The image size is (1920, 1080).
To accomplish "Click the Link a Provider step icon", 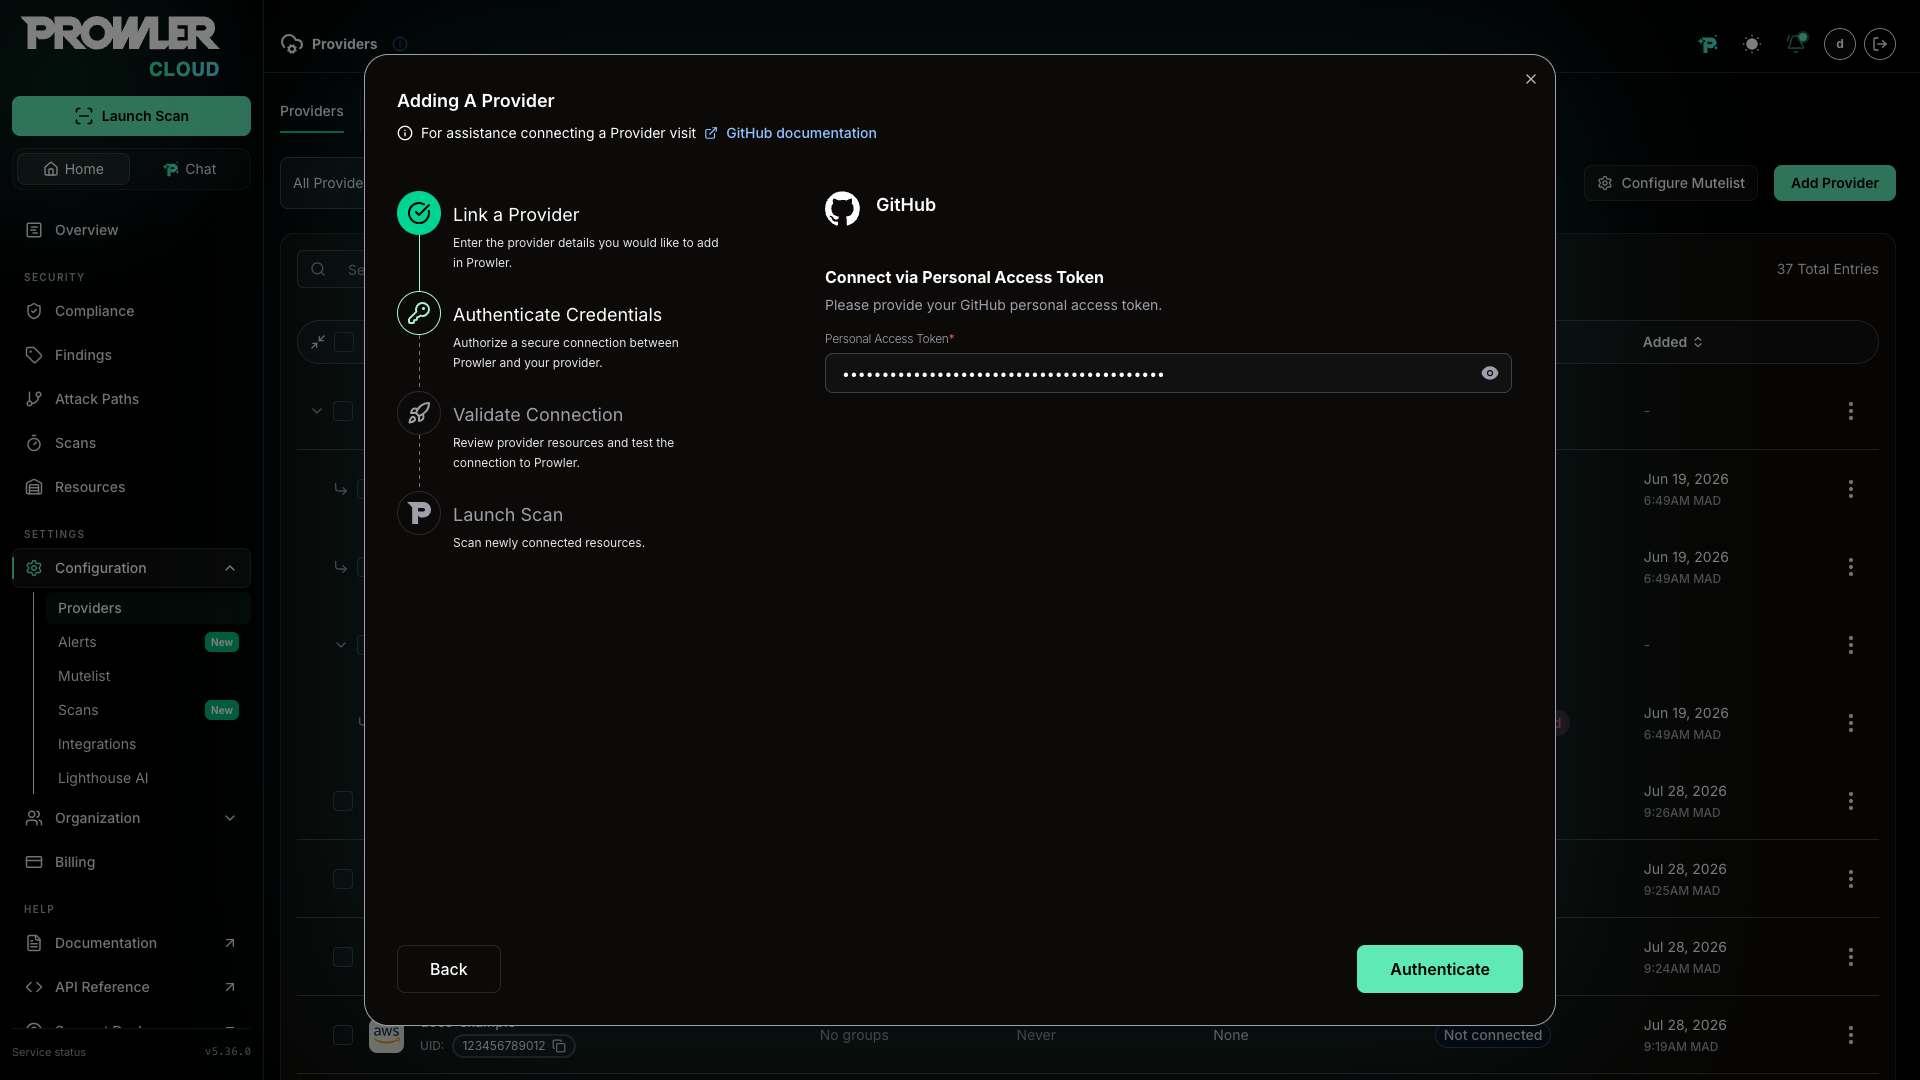I will tap(419, 213).
